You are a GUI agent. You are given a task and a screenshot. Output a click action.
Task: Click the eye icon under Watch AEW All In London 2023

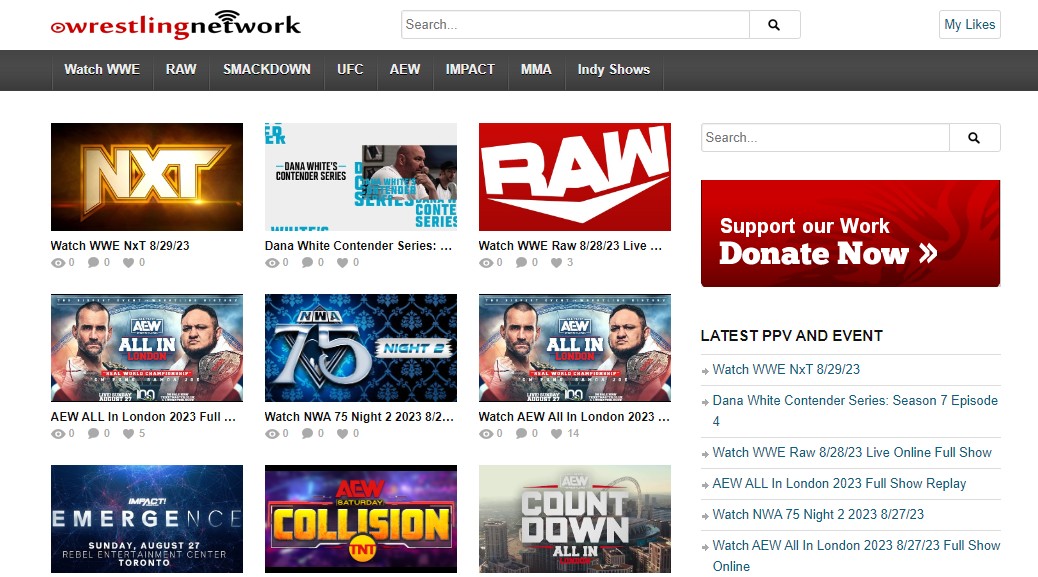point(487,433)
